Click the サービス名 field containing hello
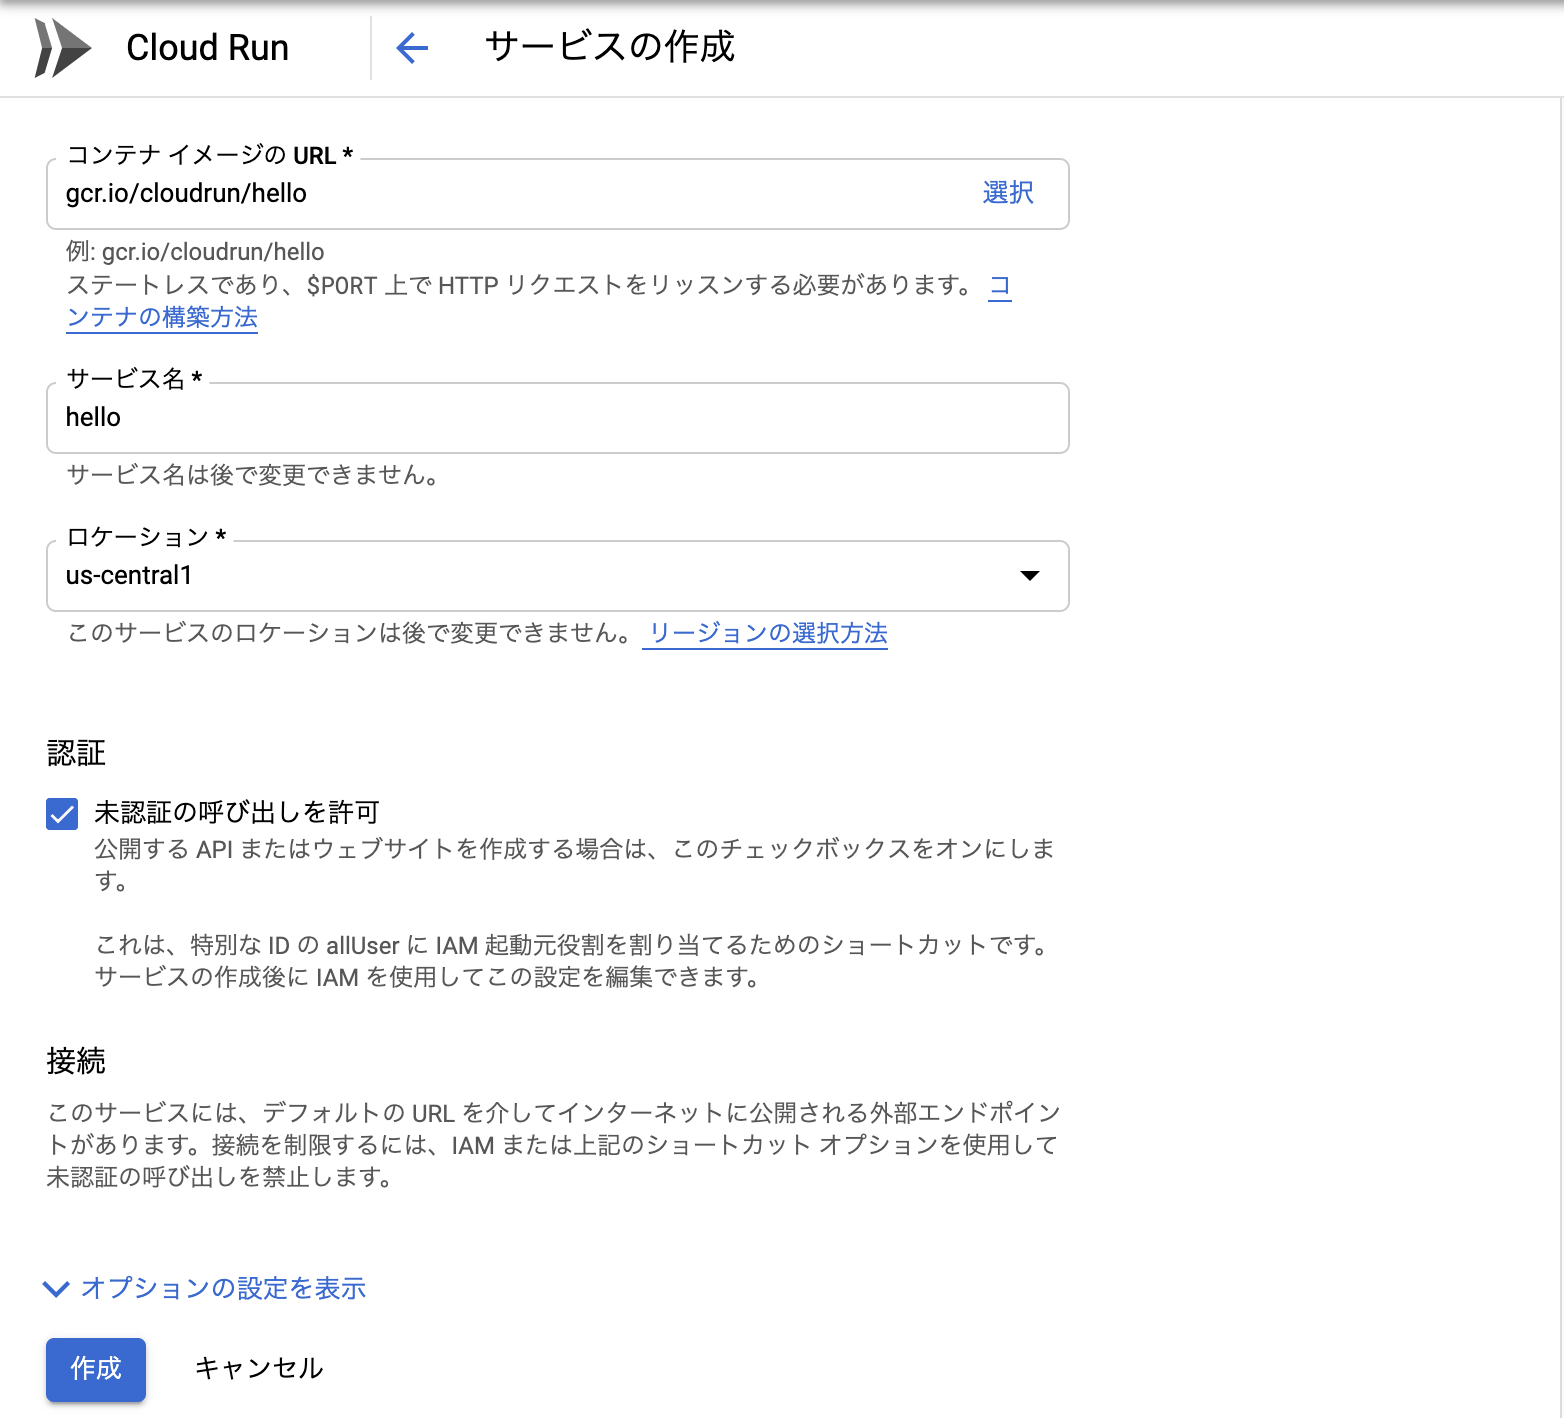The image size is (1564, 1418). [558, 418]
